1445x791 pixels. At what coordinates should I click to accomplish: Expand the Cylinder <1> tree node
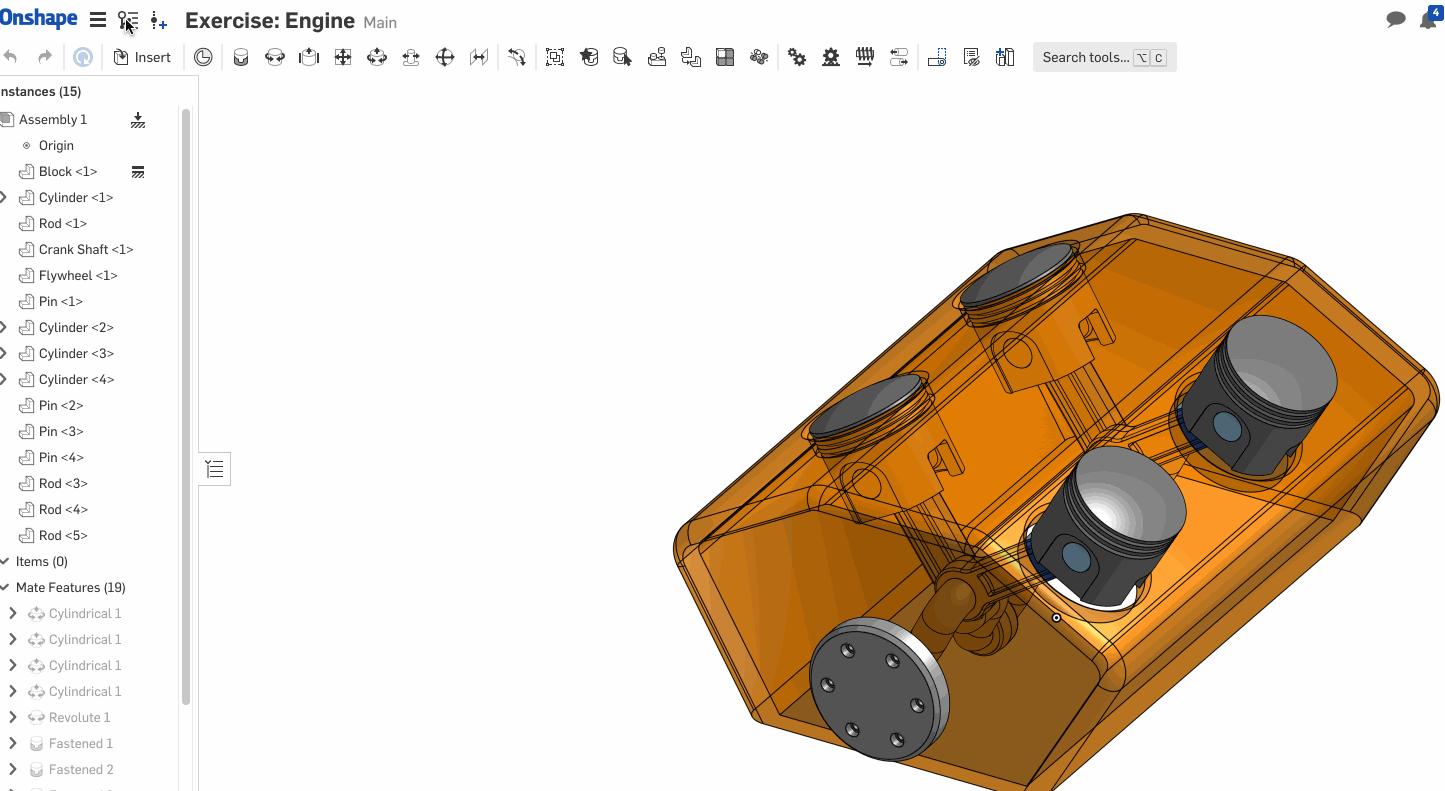click(5, 198)
